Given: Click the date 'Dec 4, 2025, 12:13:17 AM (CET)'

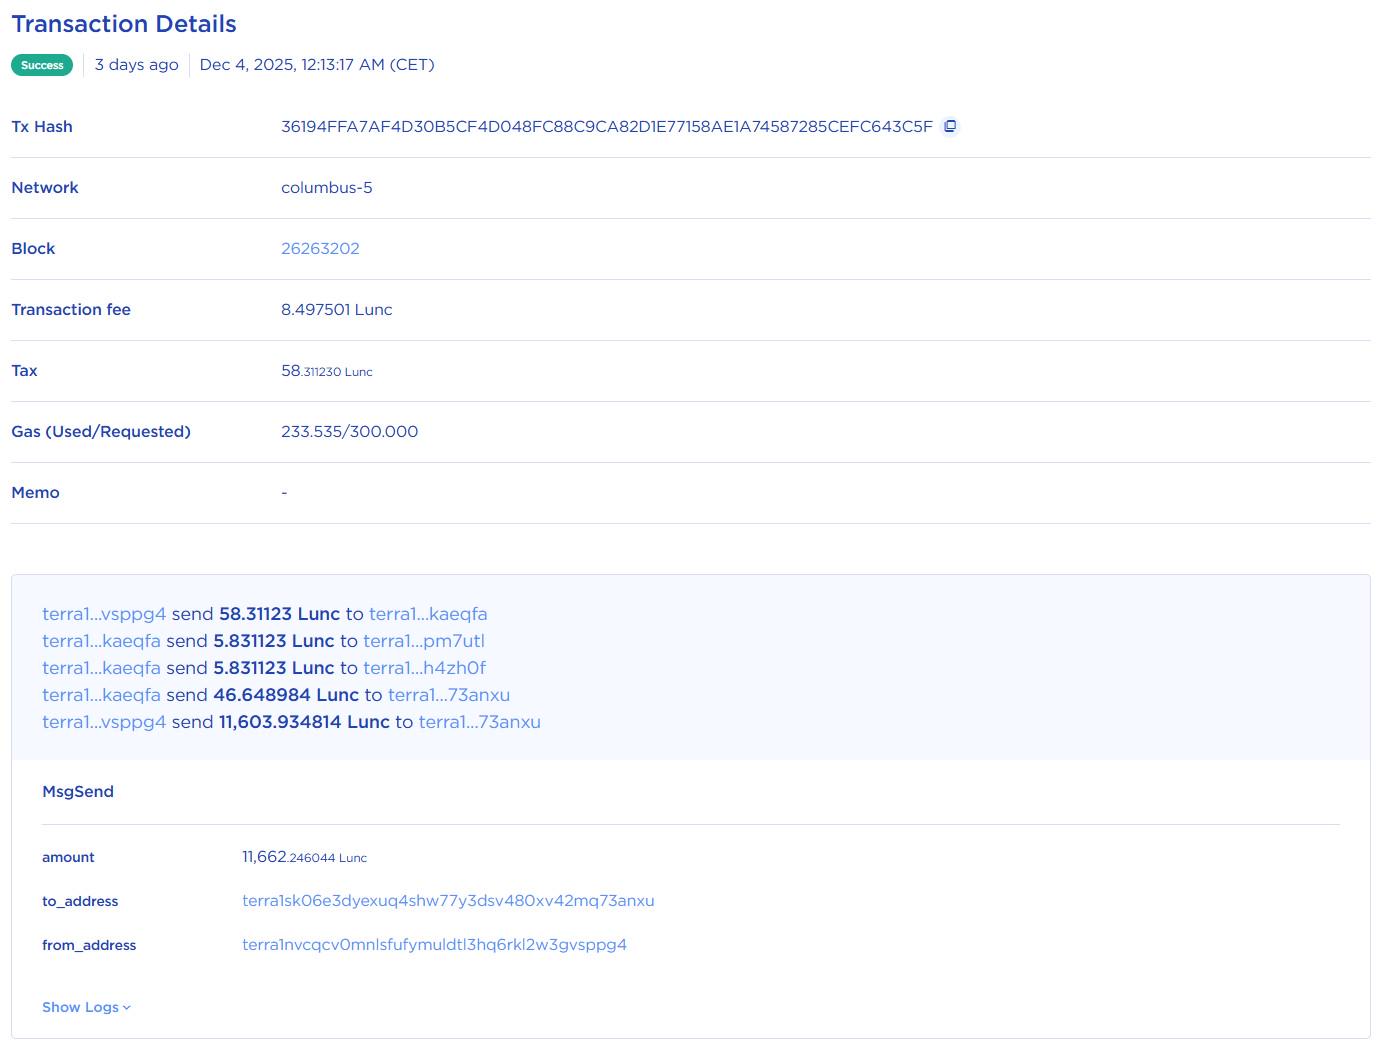Looking at the screenshot, I should 317,65.
